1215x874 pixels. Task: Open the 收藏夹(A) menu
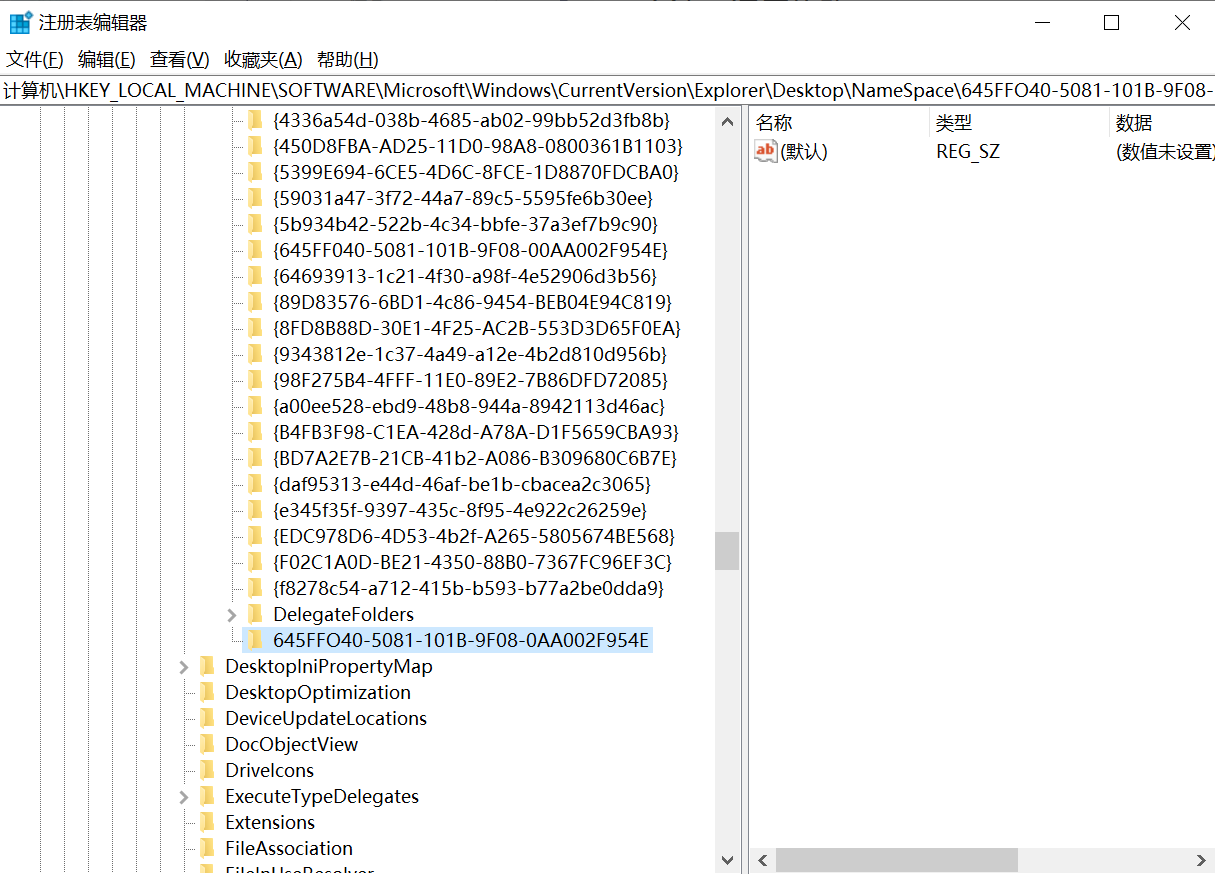tap(263, 59)
